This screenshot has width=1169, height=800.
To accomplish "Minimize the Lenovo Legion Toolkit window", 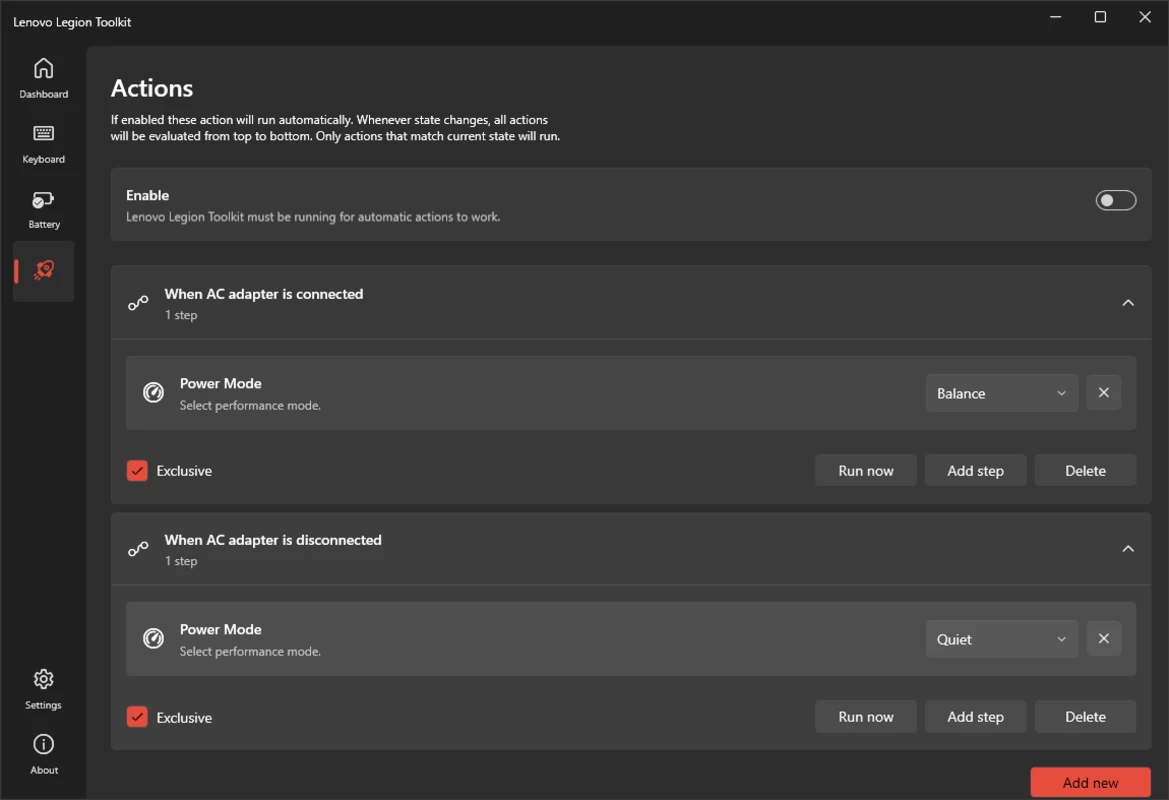I will 1056,17.
